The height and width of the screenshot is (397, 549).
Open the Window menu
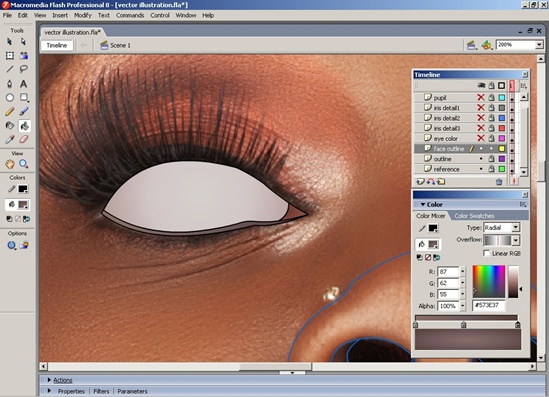(x=186, y=15)
